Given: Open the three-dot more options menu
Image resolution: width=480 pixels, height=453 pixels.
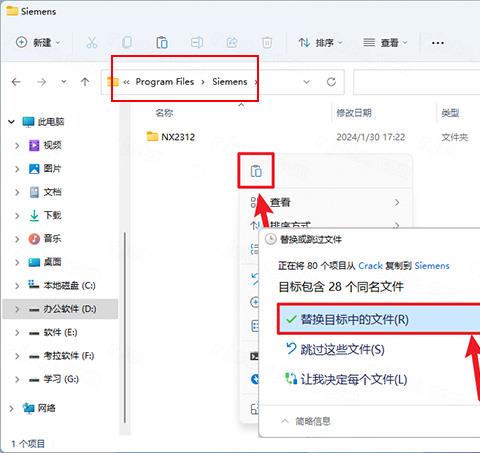Looking at the screenshot, I should coord(438,43).
